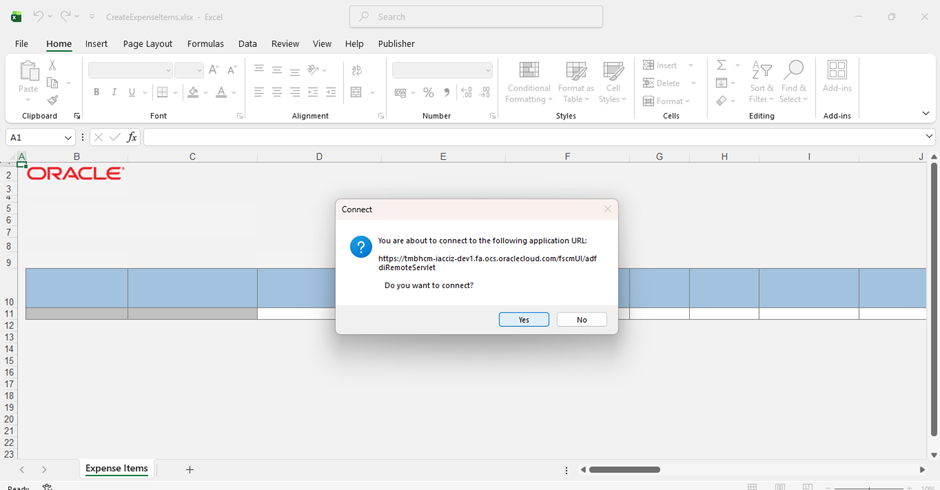Click the Copy icon
This screenshot has height=490, width=940.
click(x=53, y=83)
